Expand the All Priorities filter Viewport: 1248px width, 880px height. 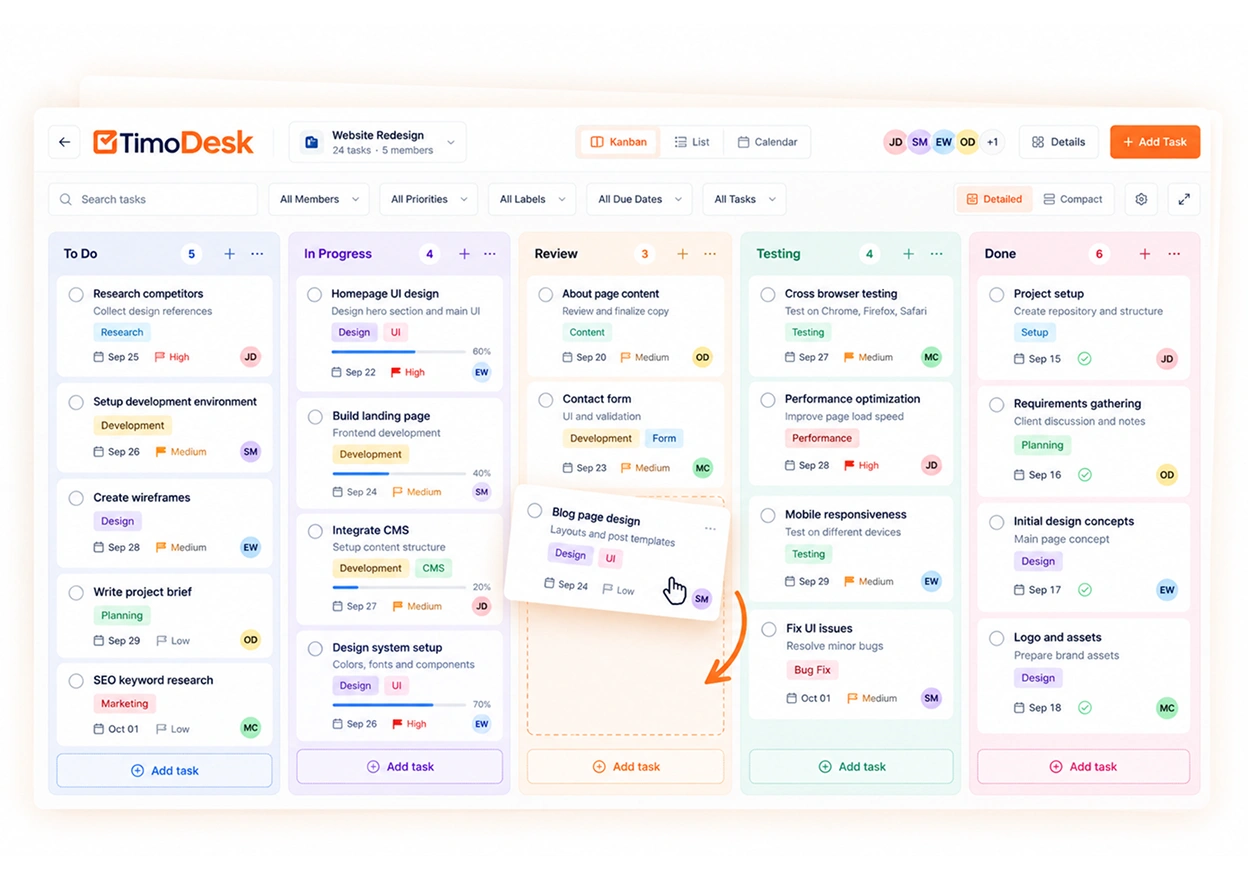click(428, 199)
